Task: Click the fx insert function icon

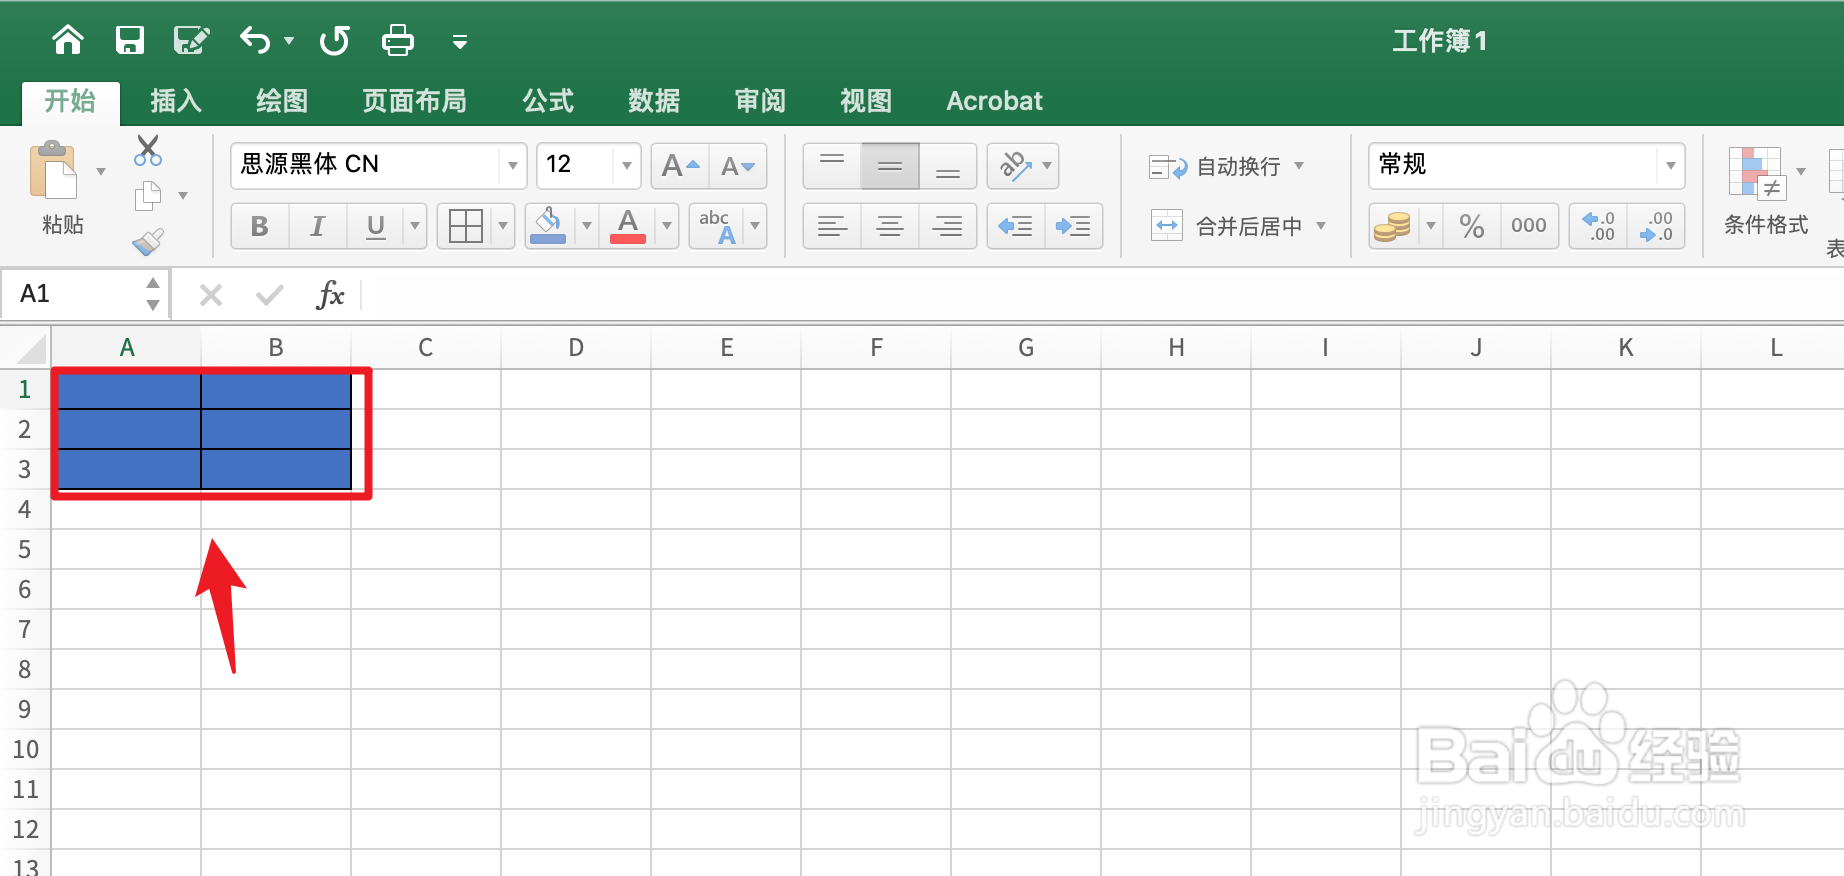Action: [330, 294]
